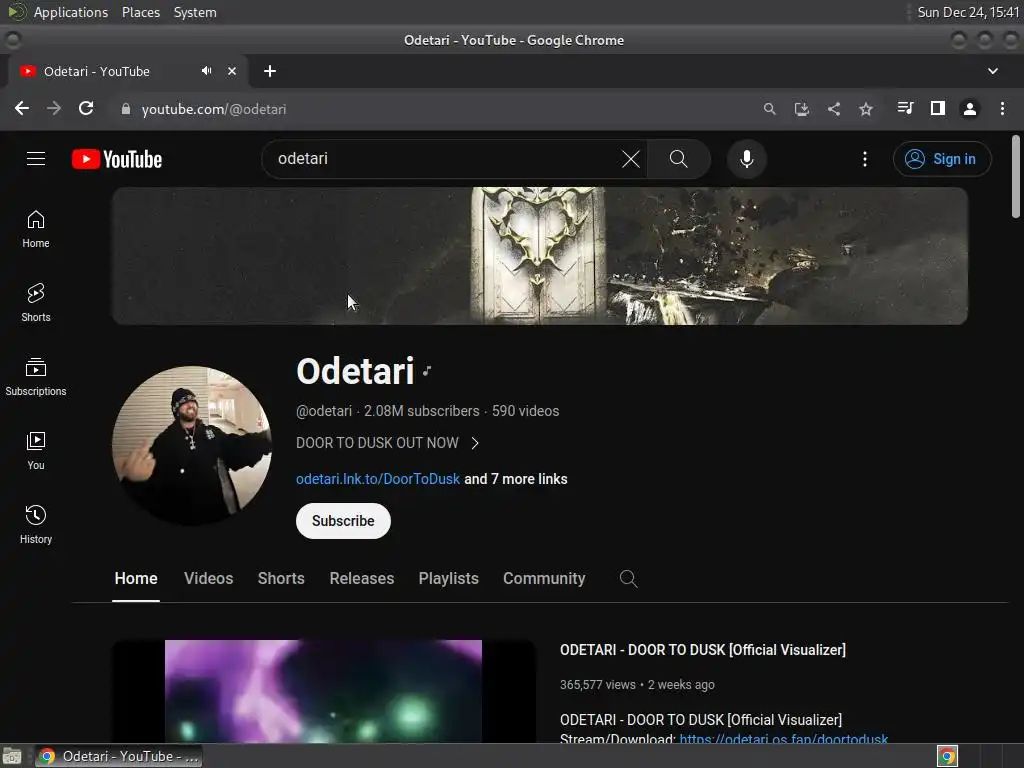Click the show desktop icon in taskbar
The width and height of the screenshot is (1024, 768).
pyautogui.click(x=12, y=756)
